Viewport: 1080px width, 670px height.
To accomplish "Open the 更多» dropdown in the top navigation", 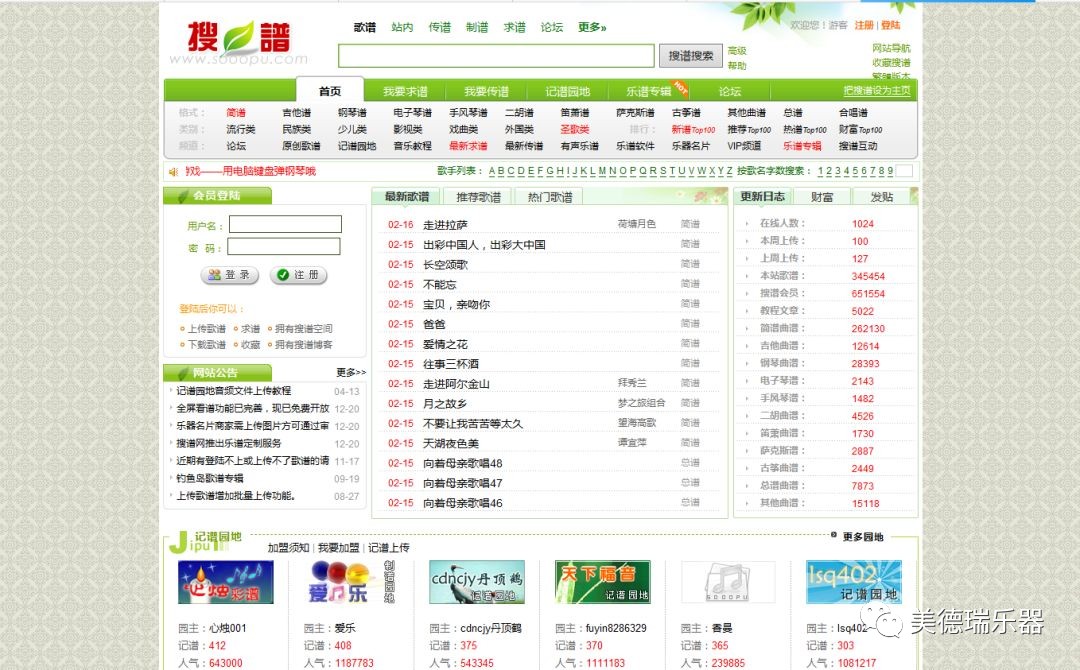I will click(x=589, y=28).
